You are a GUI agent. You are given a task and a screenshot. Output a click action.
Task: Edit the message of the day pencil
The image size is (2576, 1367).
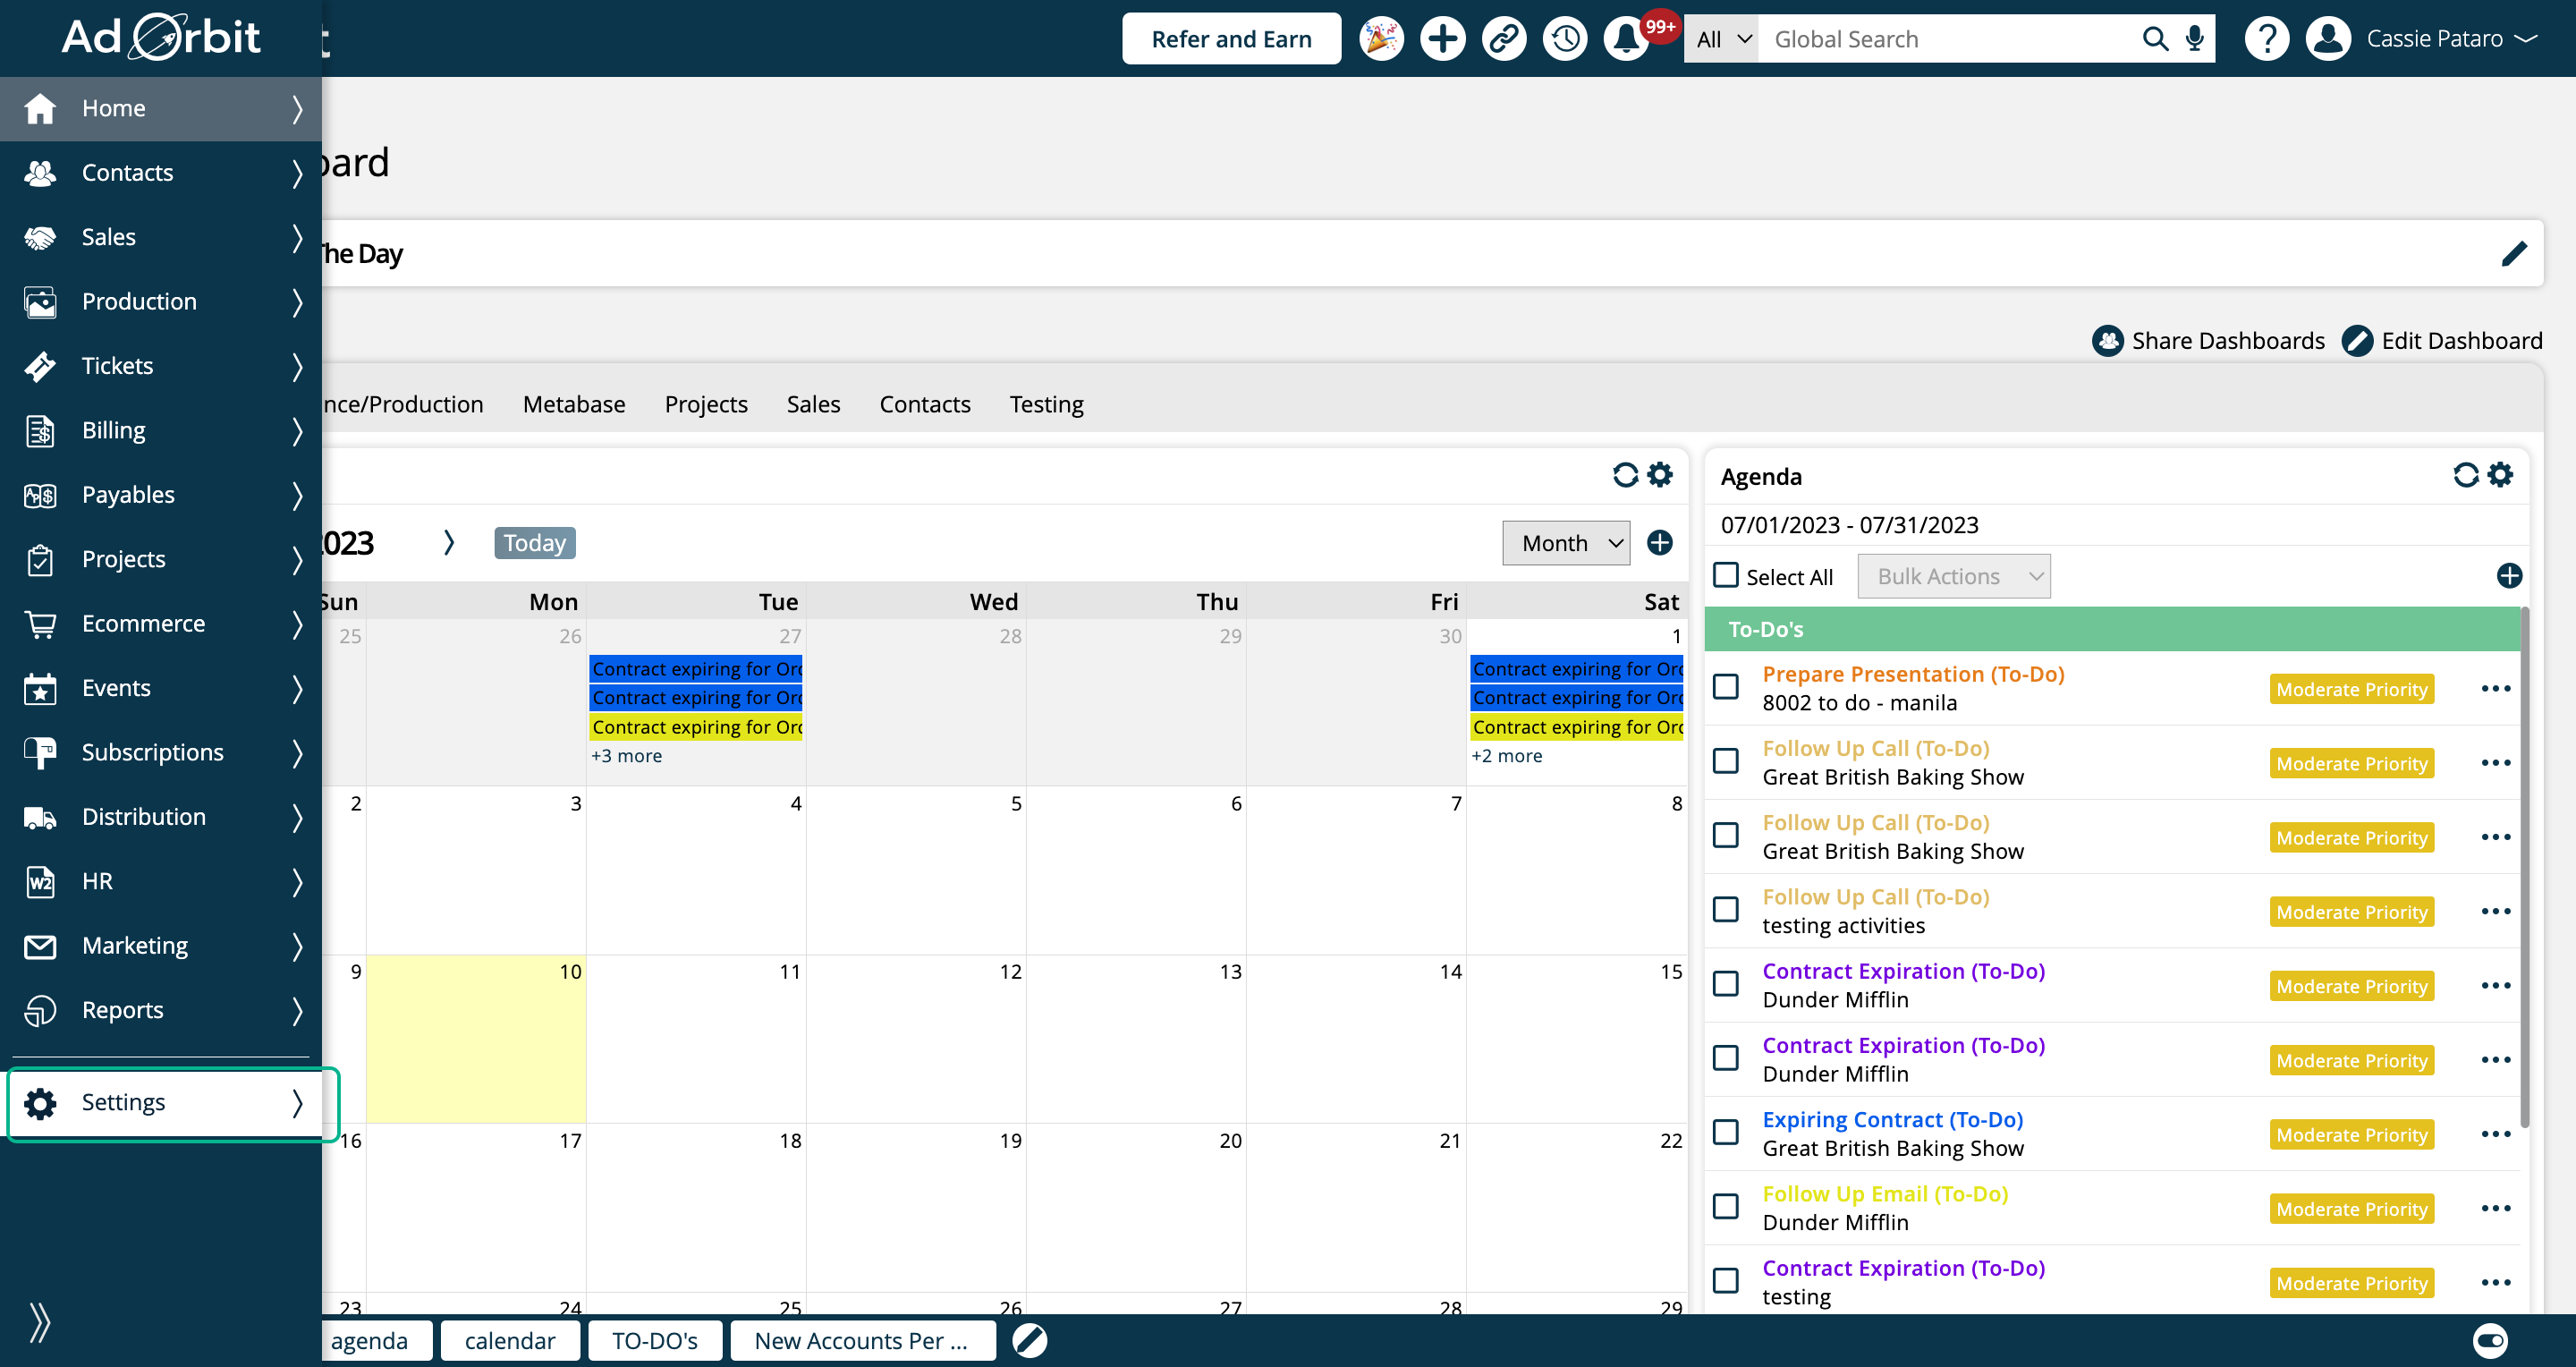pos(2513,254)
